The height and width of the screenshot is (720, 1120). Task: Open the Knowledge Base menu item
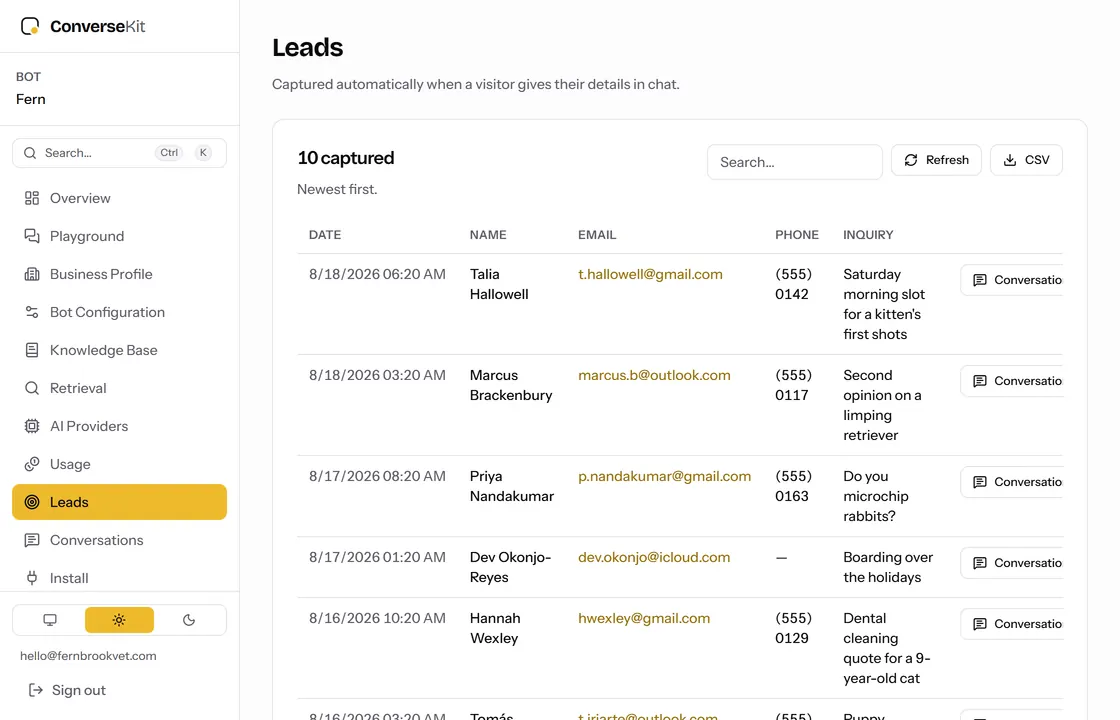[119, 350]
